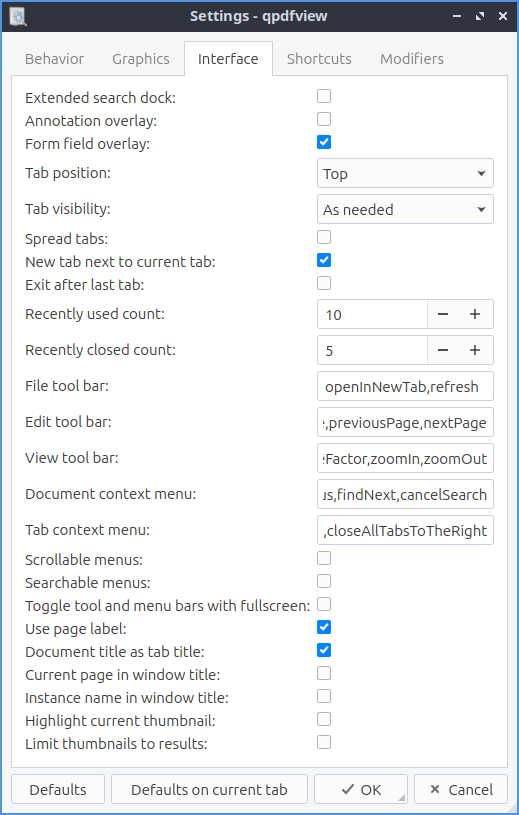Open the Modifiers tab
This screenshot has width=519, height=815.
point(412,59)
